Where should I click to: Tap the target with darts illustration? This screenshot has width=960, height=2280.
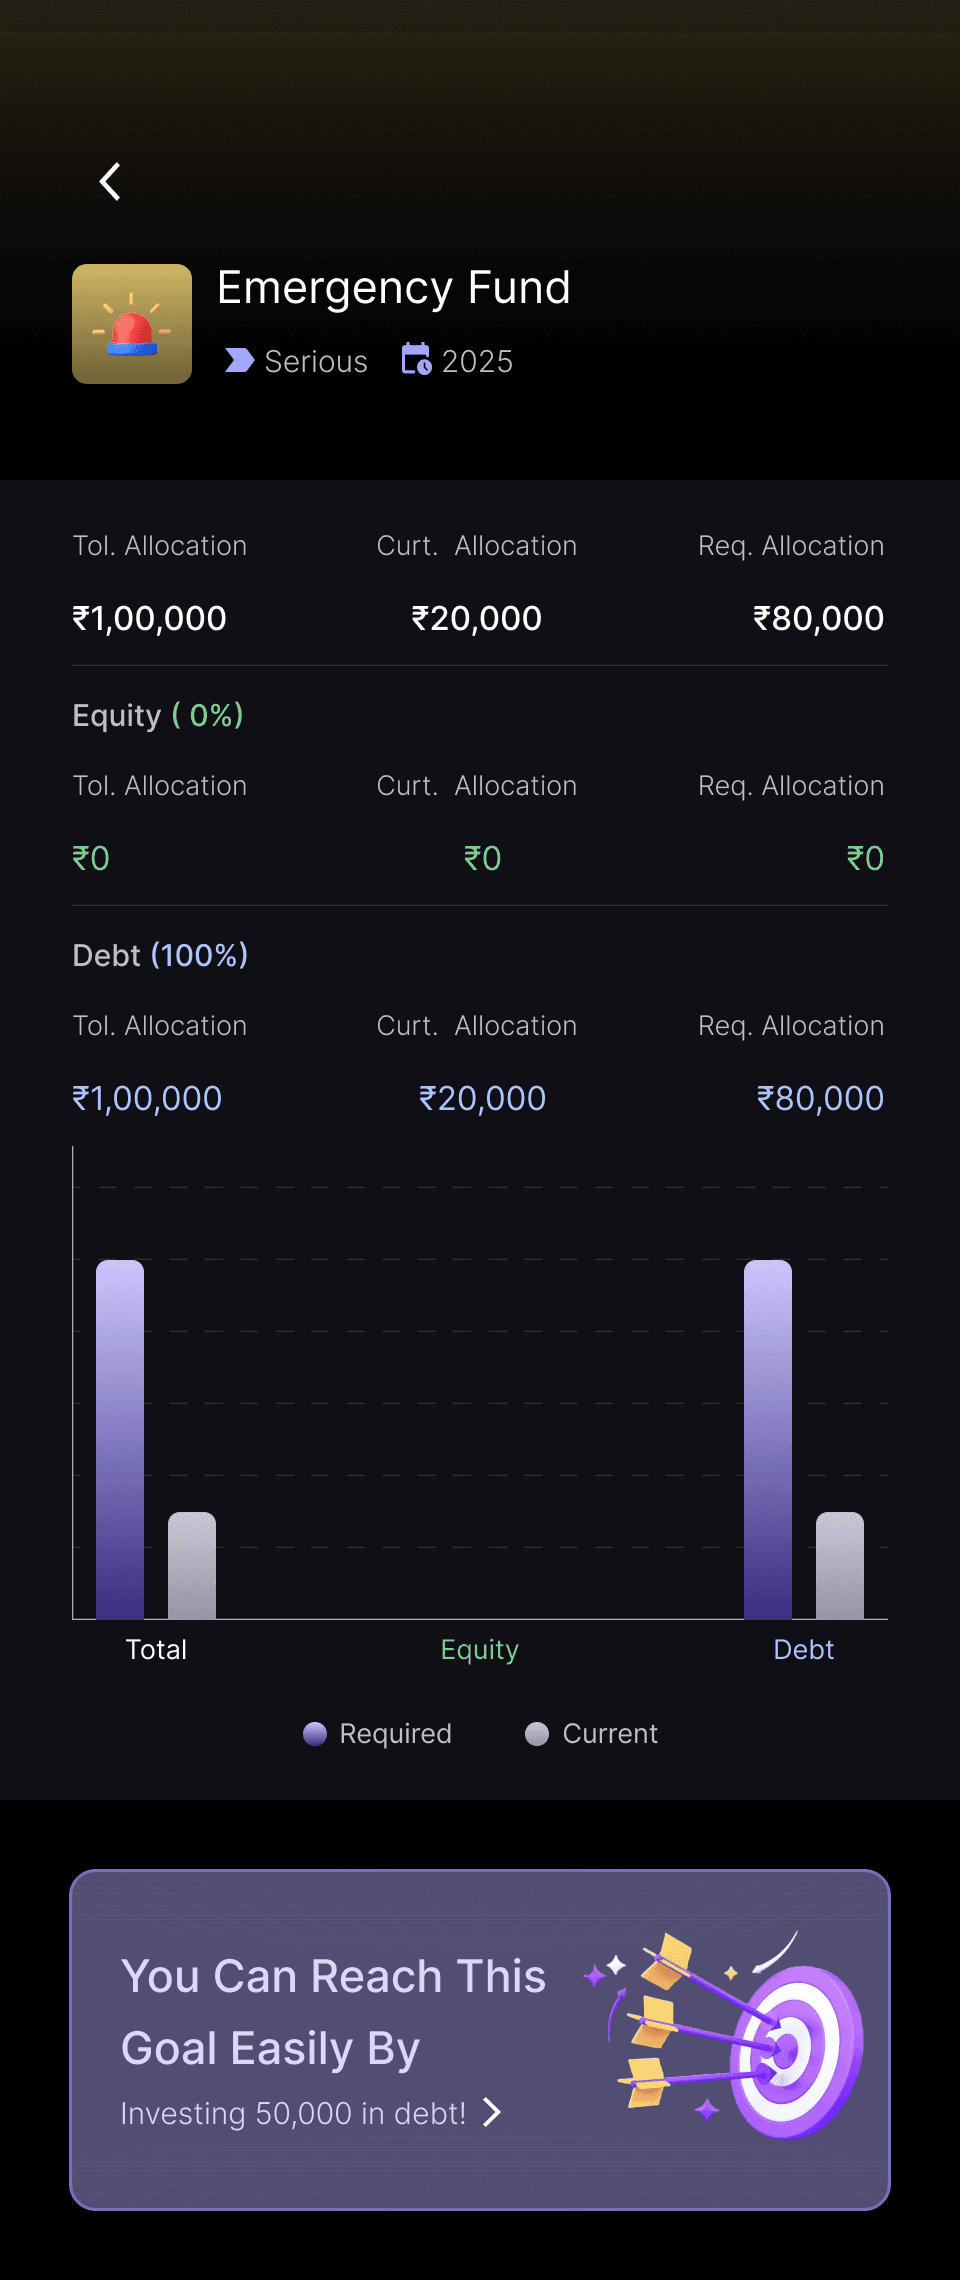(724, 2036)
